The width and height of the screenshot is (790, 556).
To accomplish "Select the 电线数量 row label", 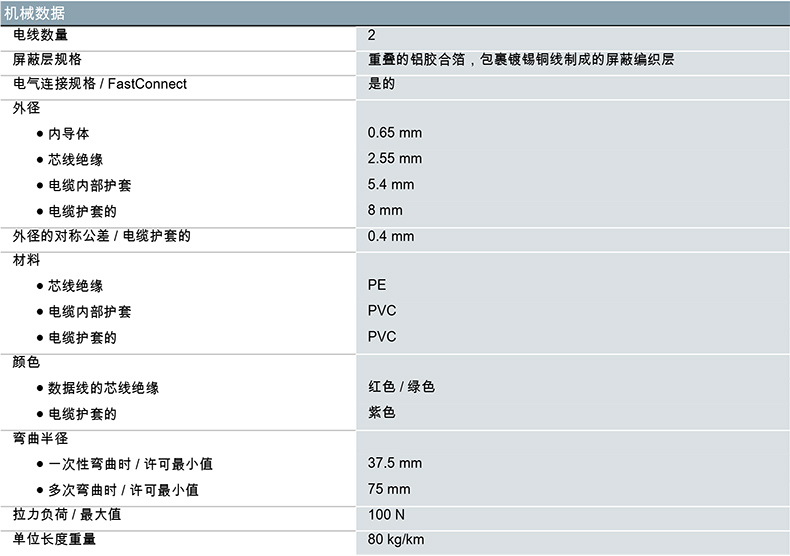I will click(x=47, y=36).
